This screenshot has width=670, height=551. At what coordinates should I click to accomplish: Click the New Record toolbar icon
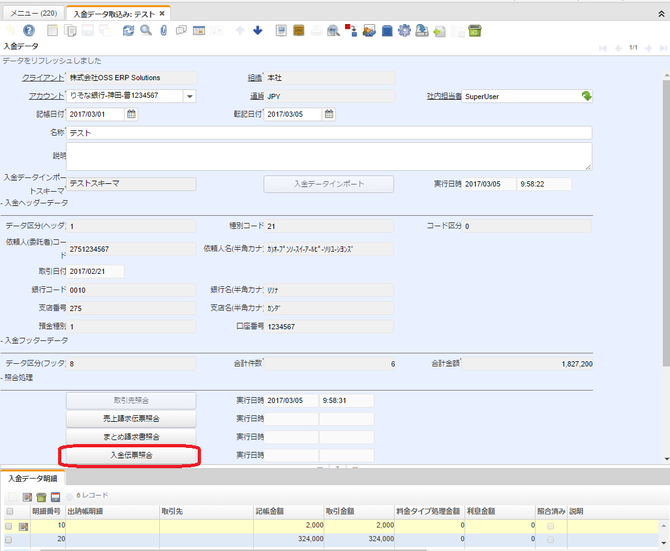[53, 30]
